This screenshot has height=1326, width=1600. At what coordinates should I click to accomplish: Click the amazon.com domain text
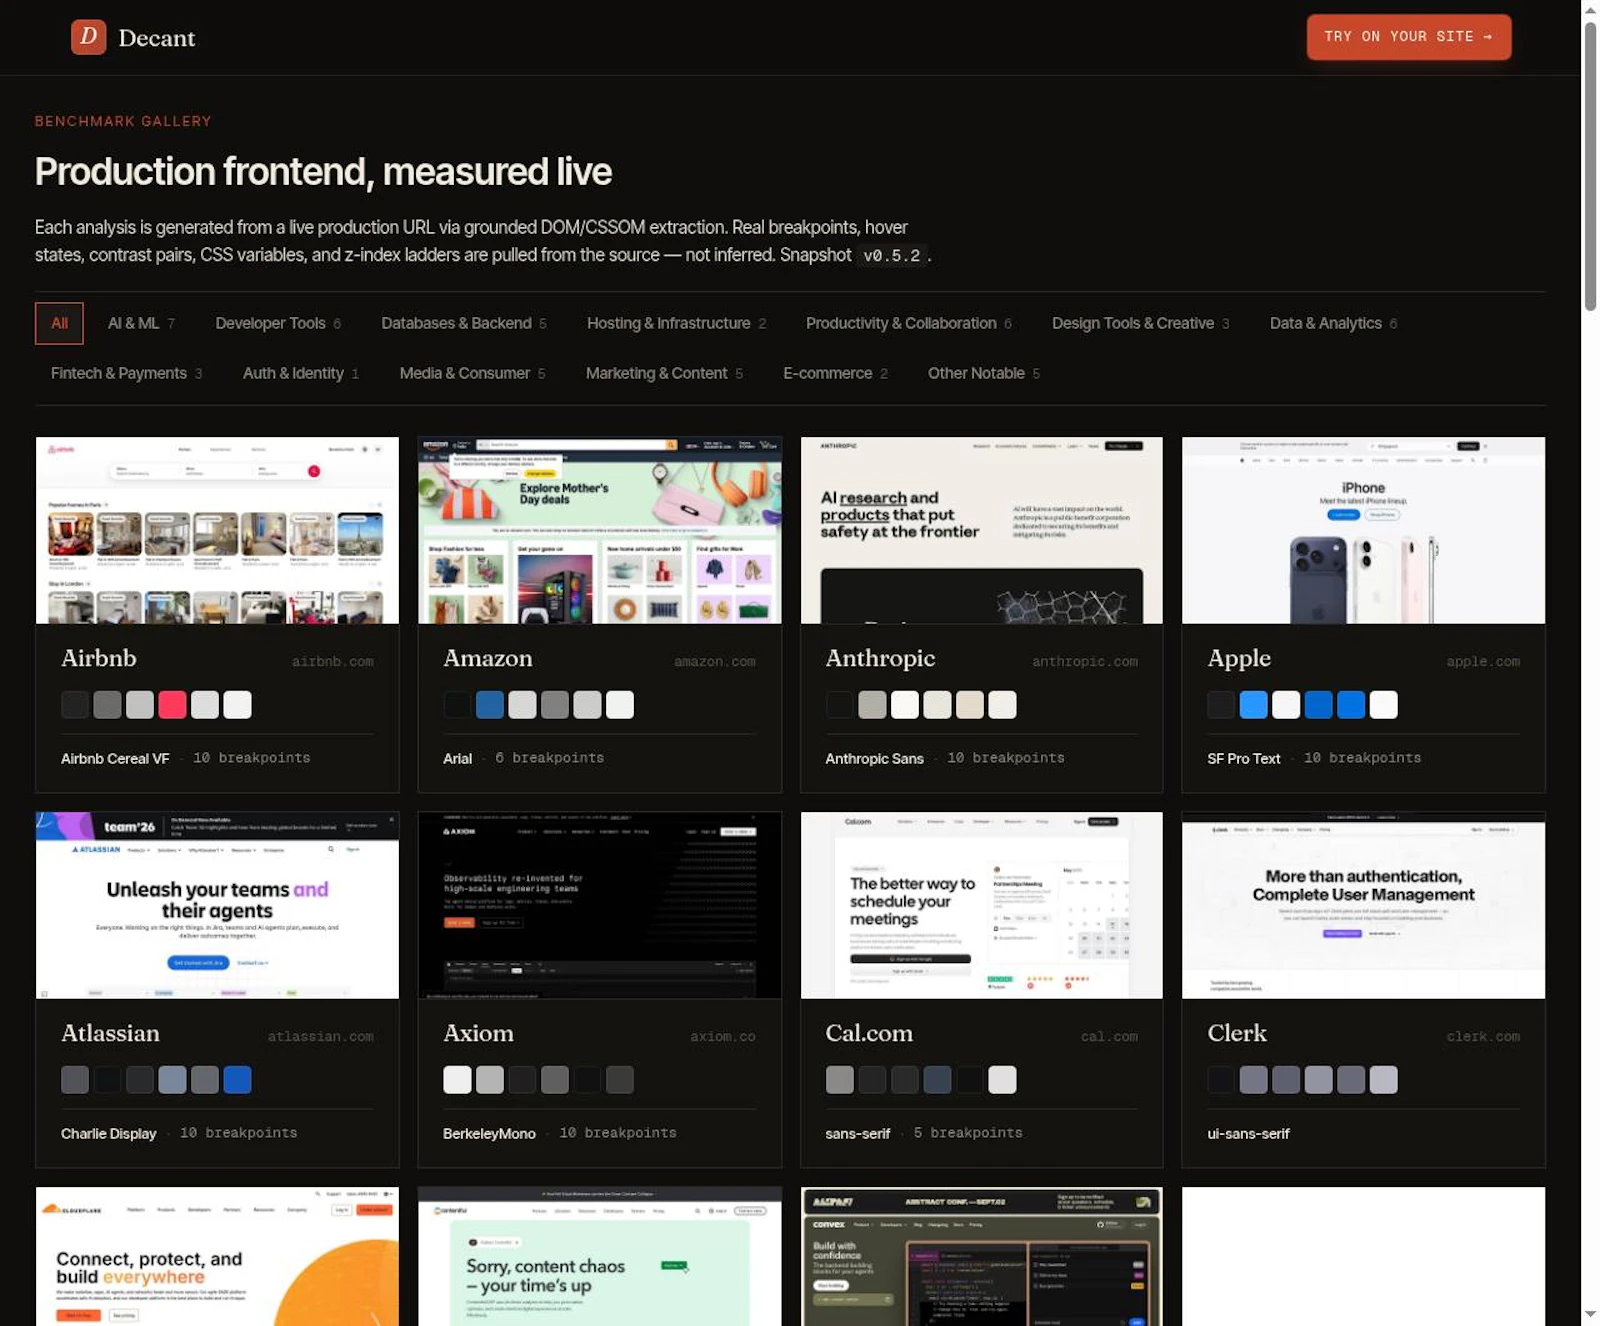[714, 661]
